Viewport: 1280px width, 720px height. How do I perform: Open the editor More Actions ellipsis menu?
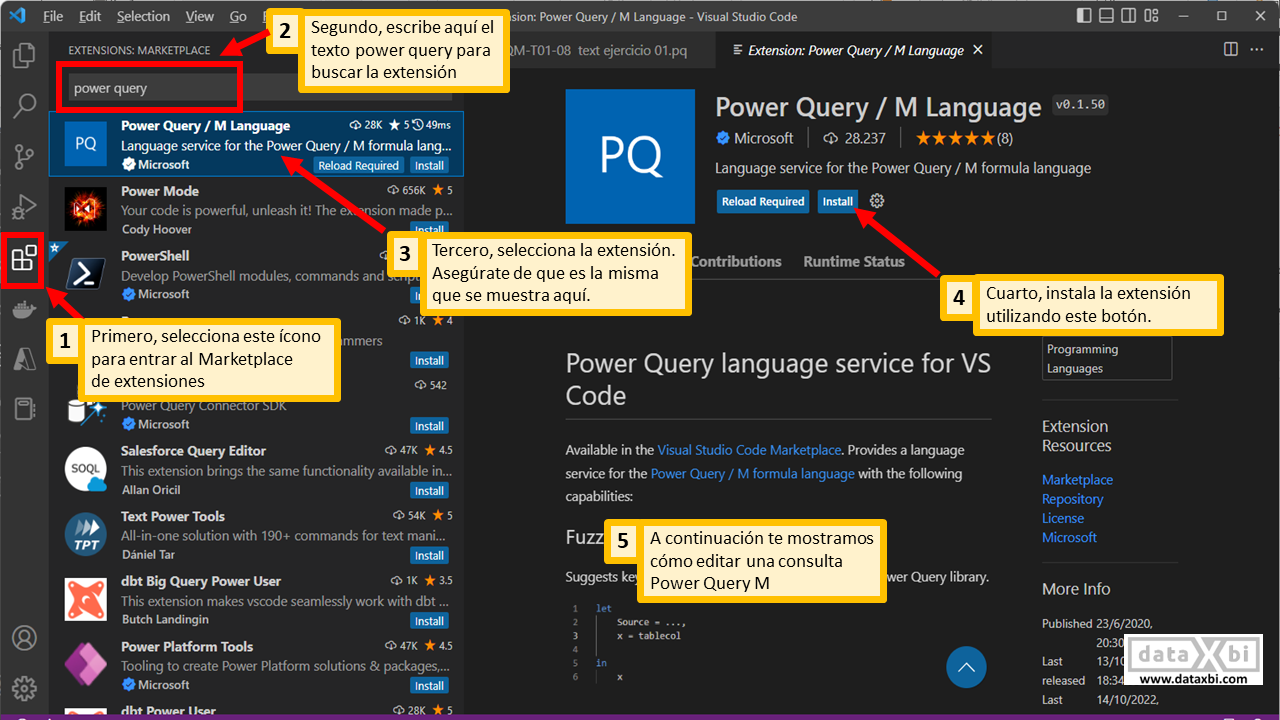1254,49
